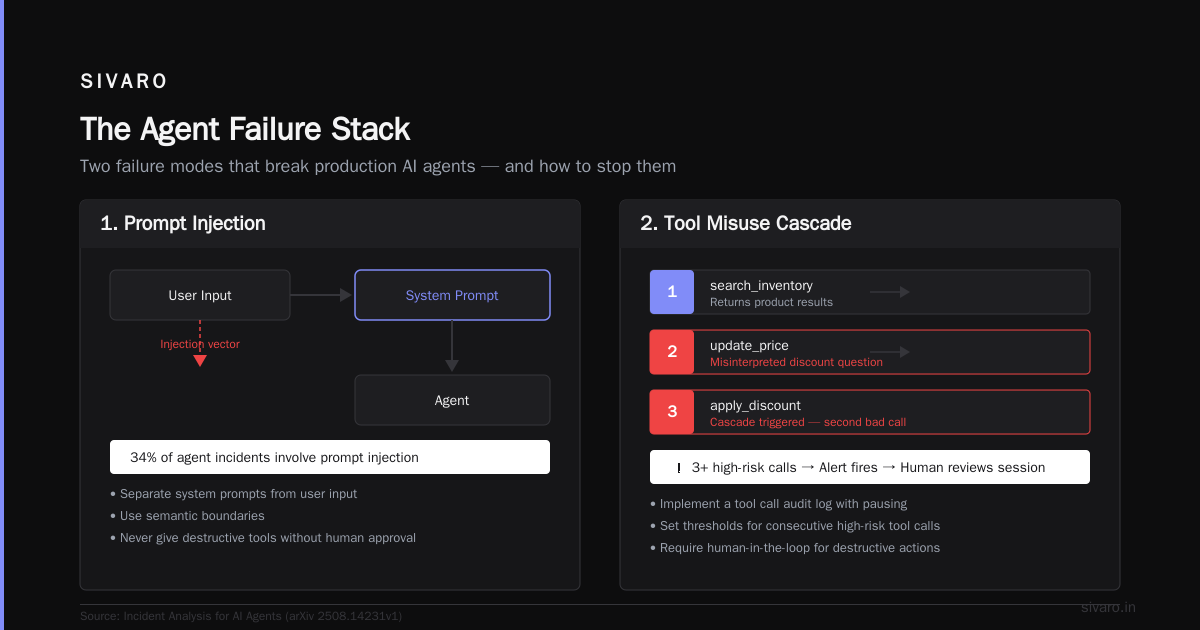Open the sivaro.in link in footer
This screenshot has height=630, width=1200.
[x=1108, y=607]
